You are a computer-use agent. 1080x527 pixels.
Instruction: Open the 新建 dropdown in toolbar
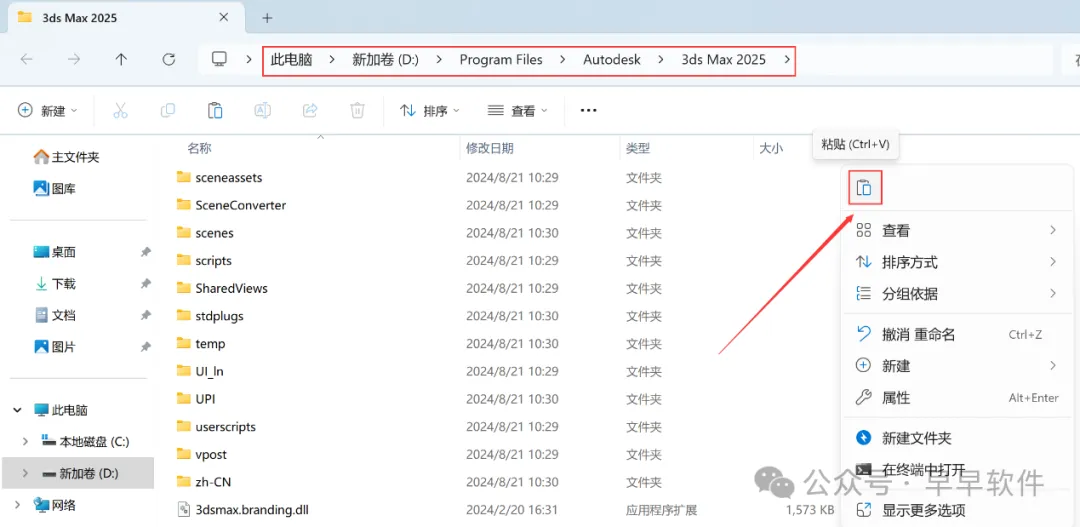[x=48, y=110]
